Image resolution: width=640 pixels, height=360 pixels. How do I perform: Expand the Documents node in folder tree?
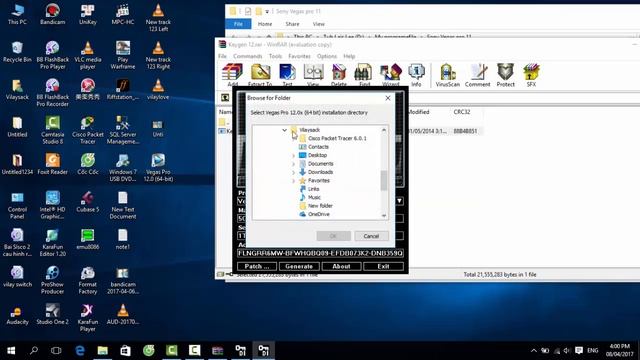(x=293, y=164)
